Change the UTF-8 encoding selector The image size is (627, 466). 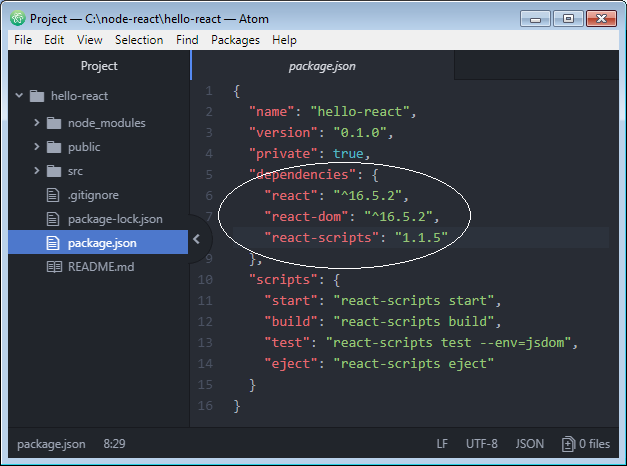pyautogui.click(x=481, y=444)
